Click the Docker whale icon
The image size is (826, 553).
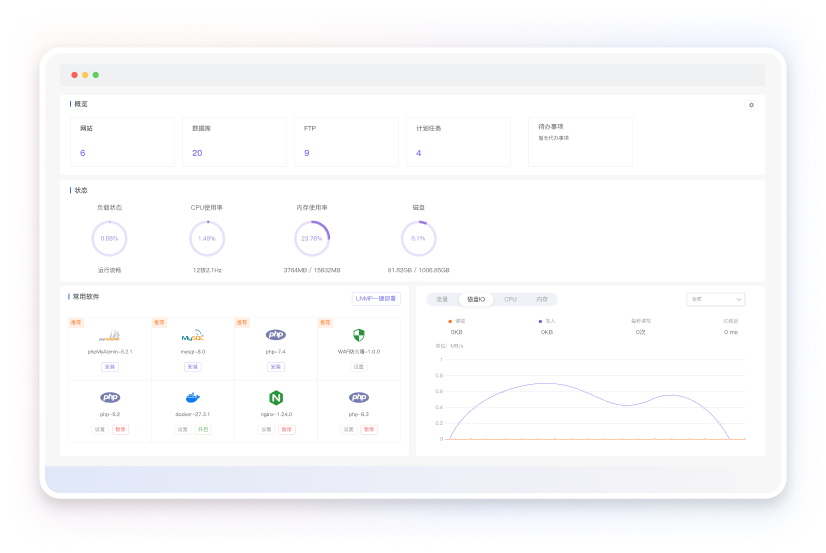(x=192, y=397)
